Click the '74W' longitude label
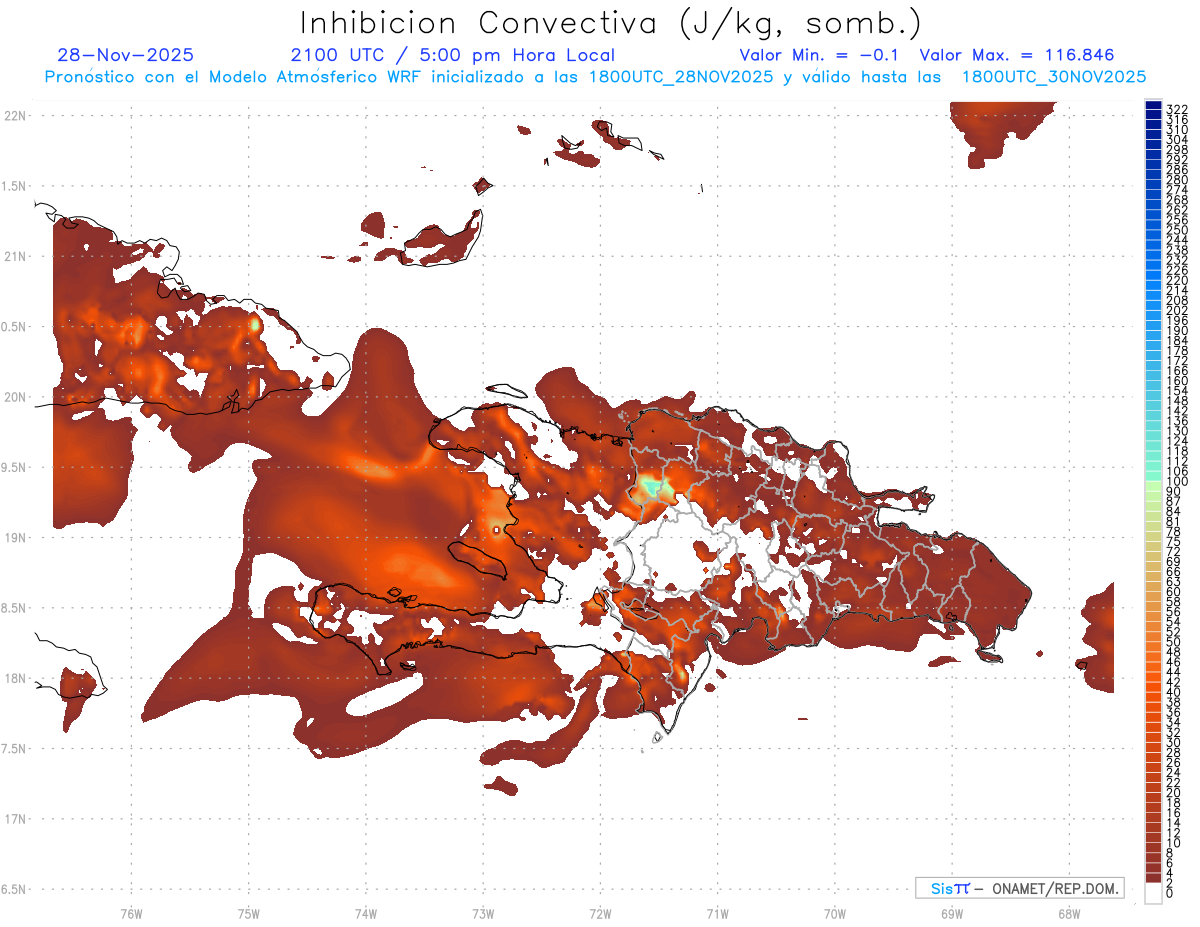Screen dimensions: 1200x927 coord(366,913)
